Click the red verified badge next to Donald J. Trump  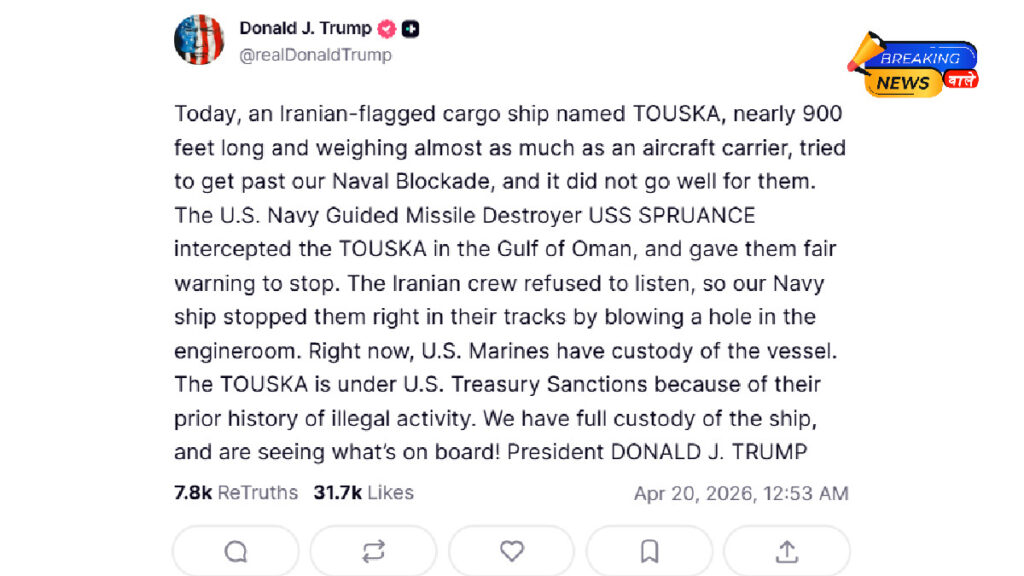[385, 28]
